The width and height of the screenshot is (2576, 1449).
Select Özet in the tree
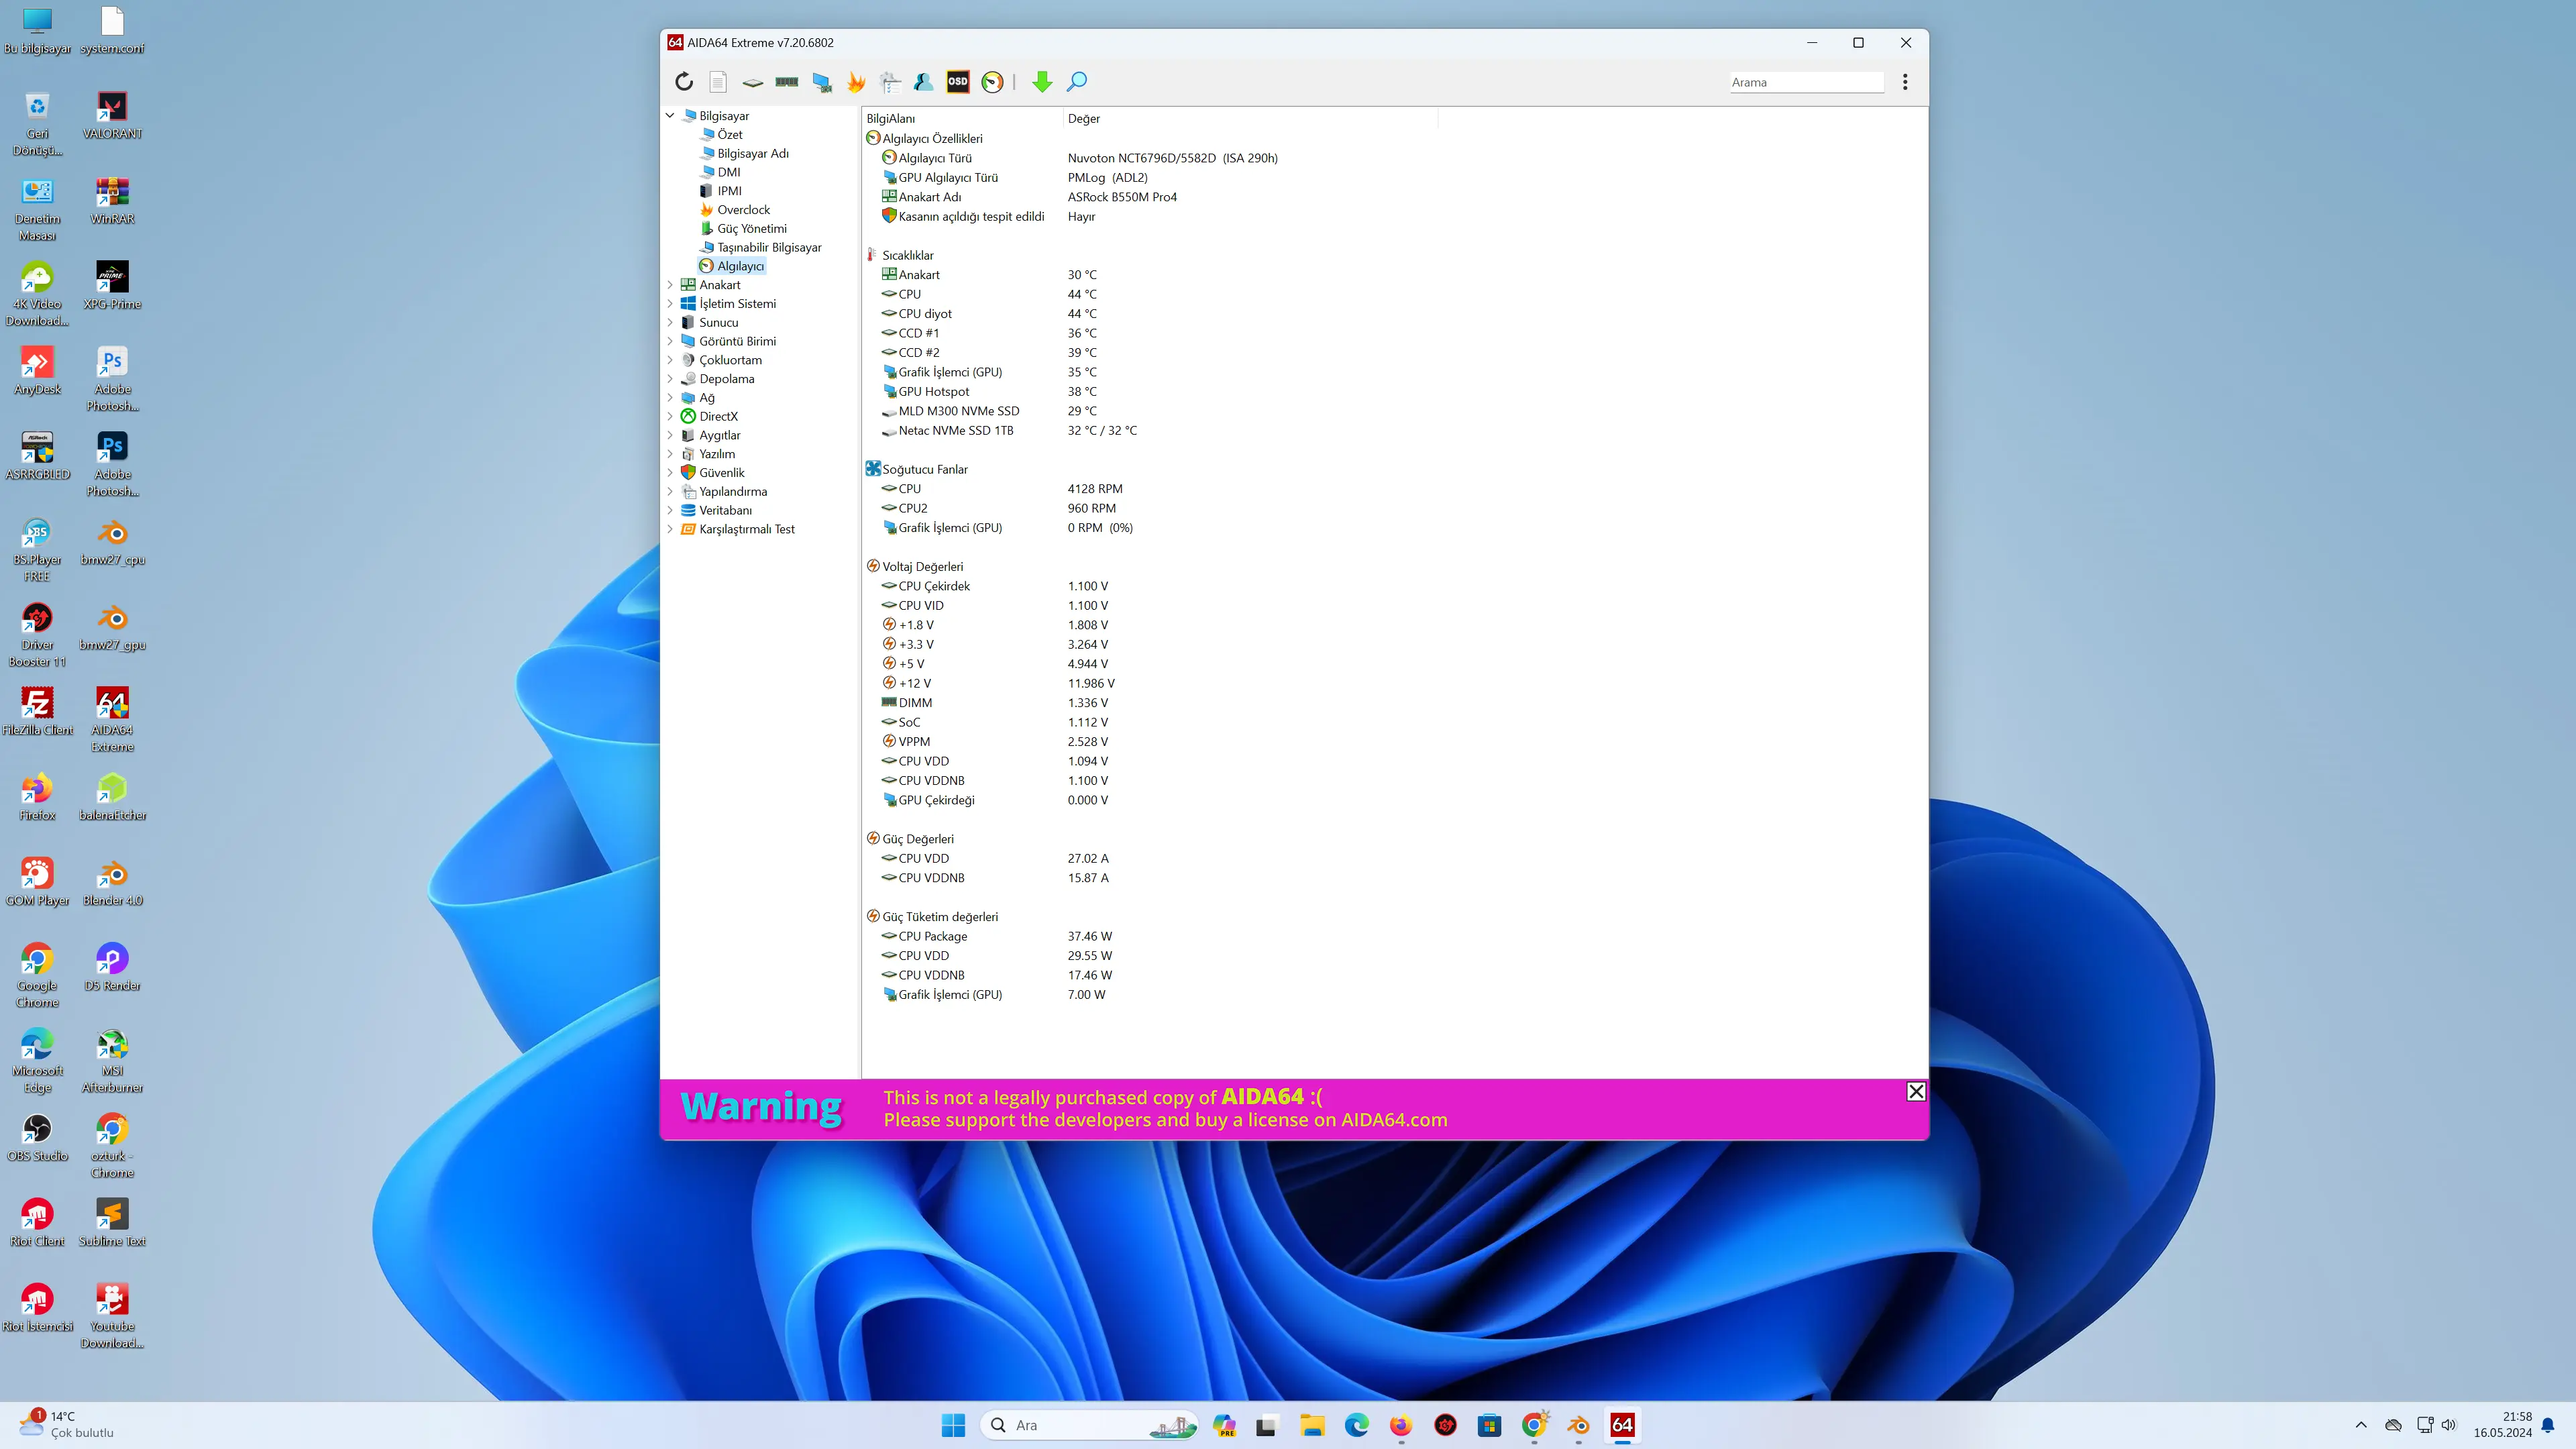coord(729,135)
